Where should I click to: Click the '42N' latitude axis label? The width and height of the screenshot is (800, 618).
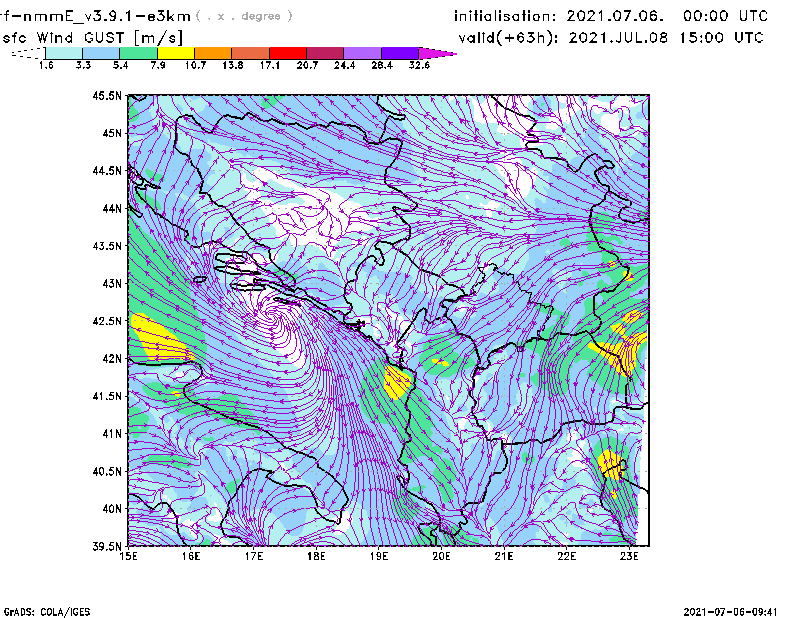point(112,359)
